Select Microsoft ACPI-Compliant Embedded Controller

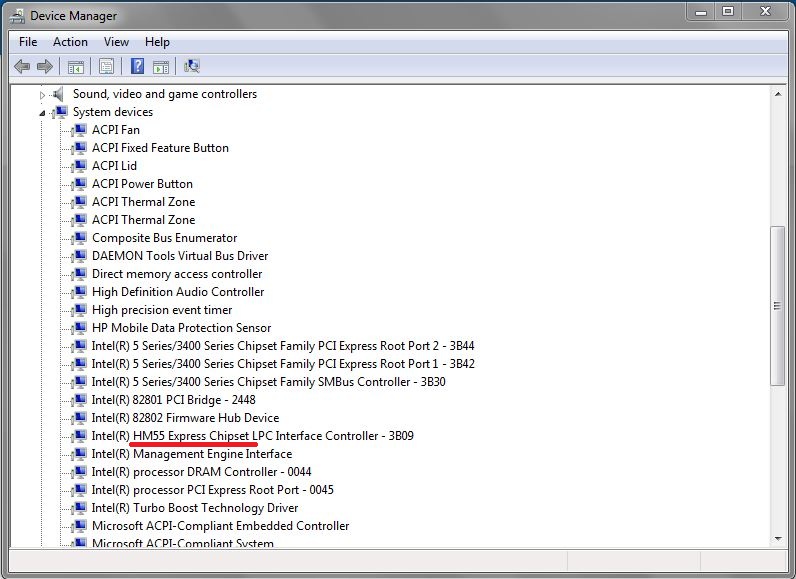point(220,526)
